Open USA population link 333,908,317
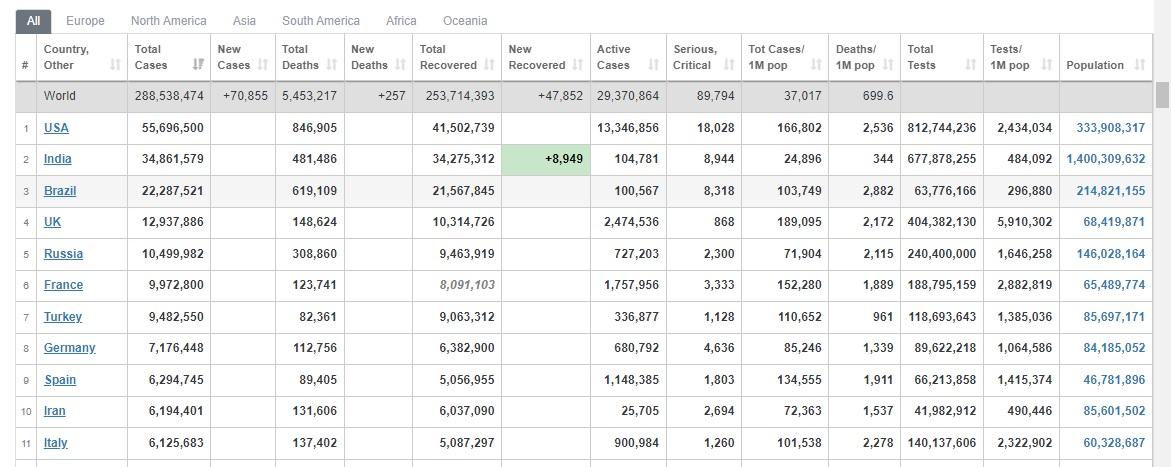 [x=1111, y=128]
